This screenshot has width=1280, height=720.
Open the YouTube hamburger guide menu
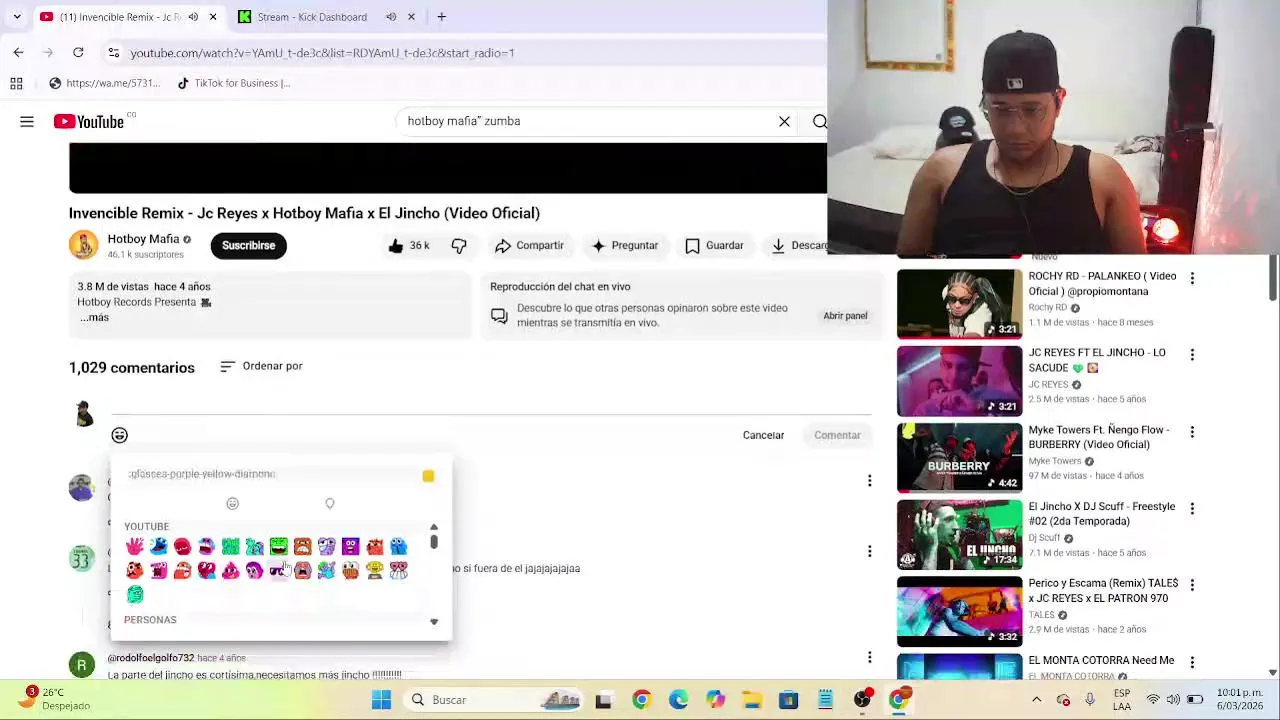[x=27, y=122]
